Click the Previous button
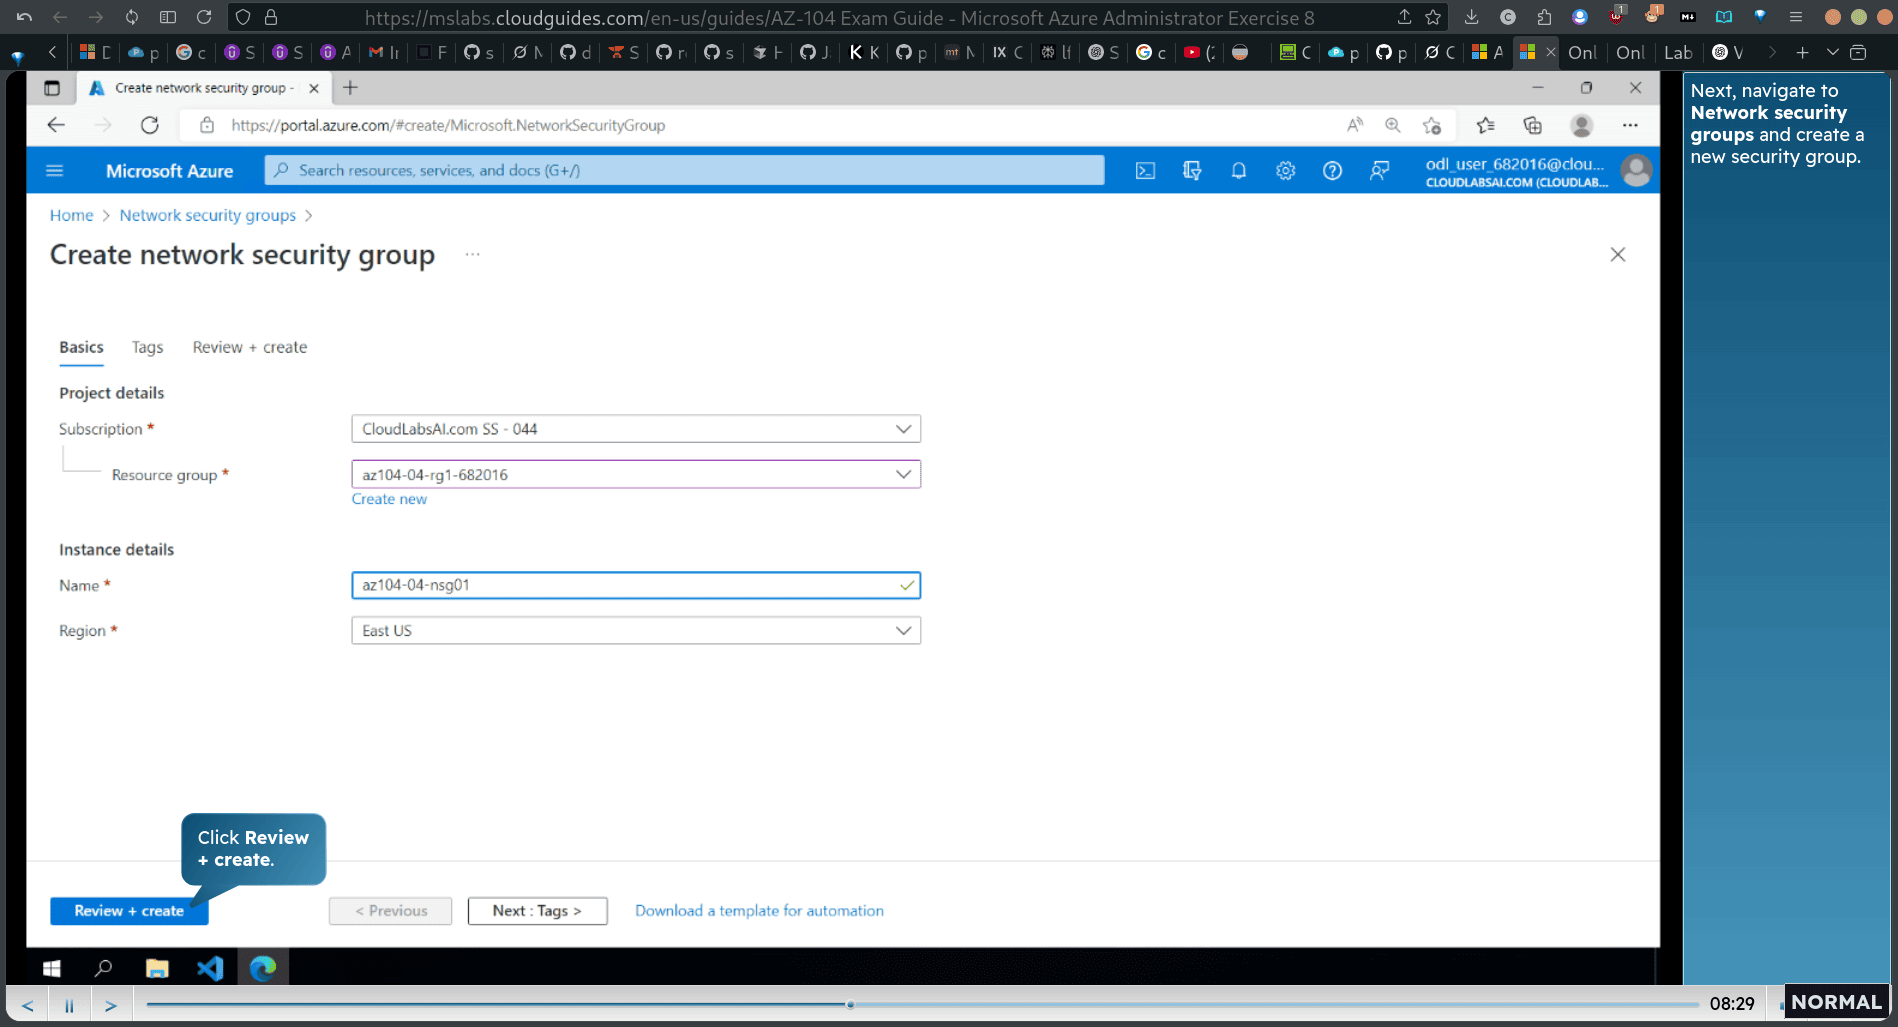1898x1027 pixels. point(390,911)
